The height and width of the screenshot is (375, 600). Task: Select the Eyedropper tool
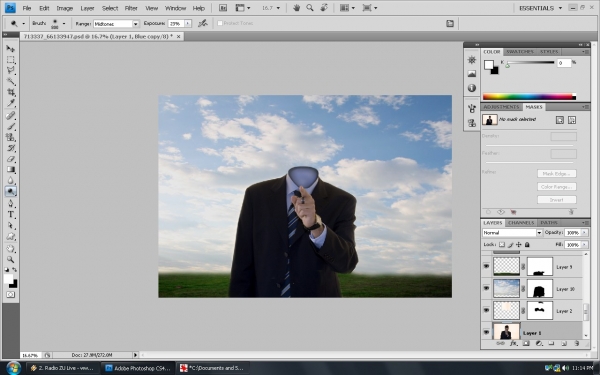10,103
